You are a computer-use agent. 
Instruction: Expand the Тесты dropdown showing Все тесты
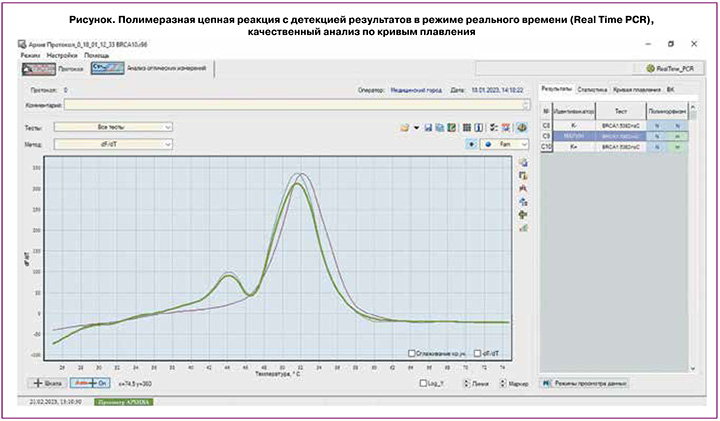coord(112,127)
